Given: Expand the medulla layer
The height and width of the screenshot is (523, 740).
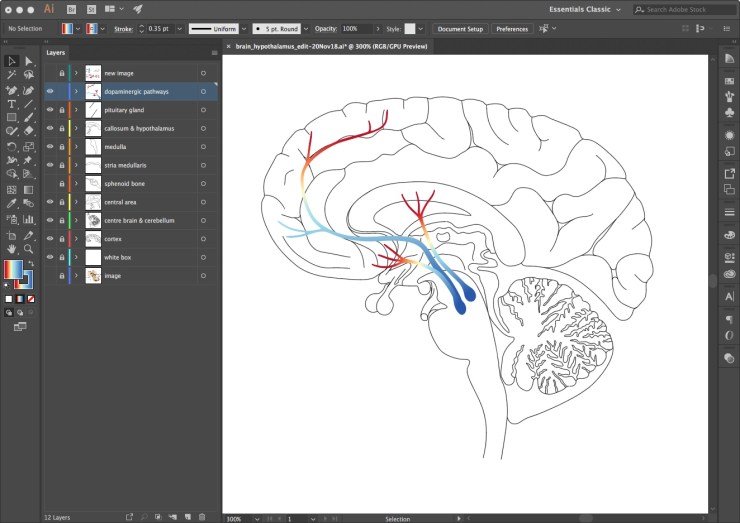Looking at the screenshot, I should [x=76, y=146].
